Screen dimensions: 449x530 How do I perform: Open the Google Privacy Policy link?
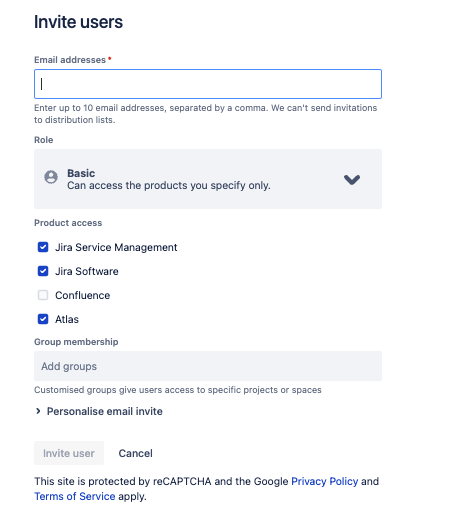[325, 481]
